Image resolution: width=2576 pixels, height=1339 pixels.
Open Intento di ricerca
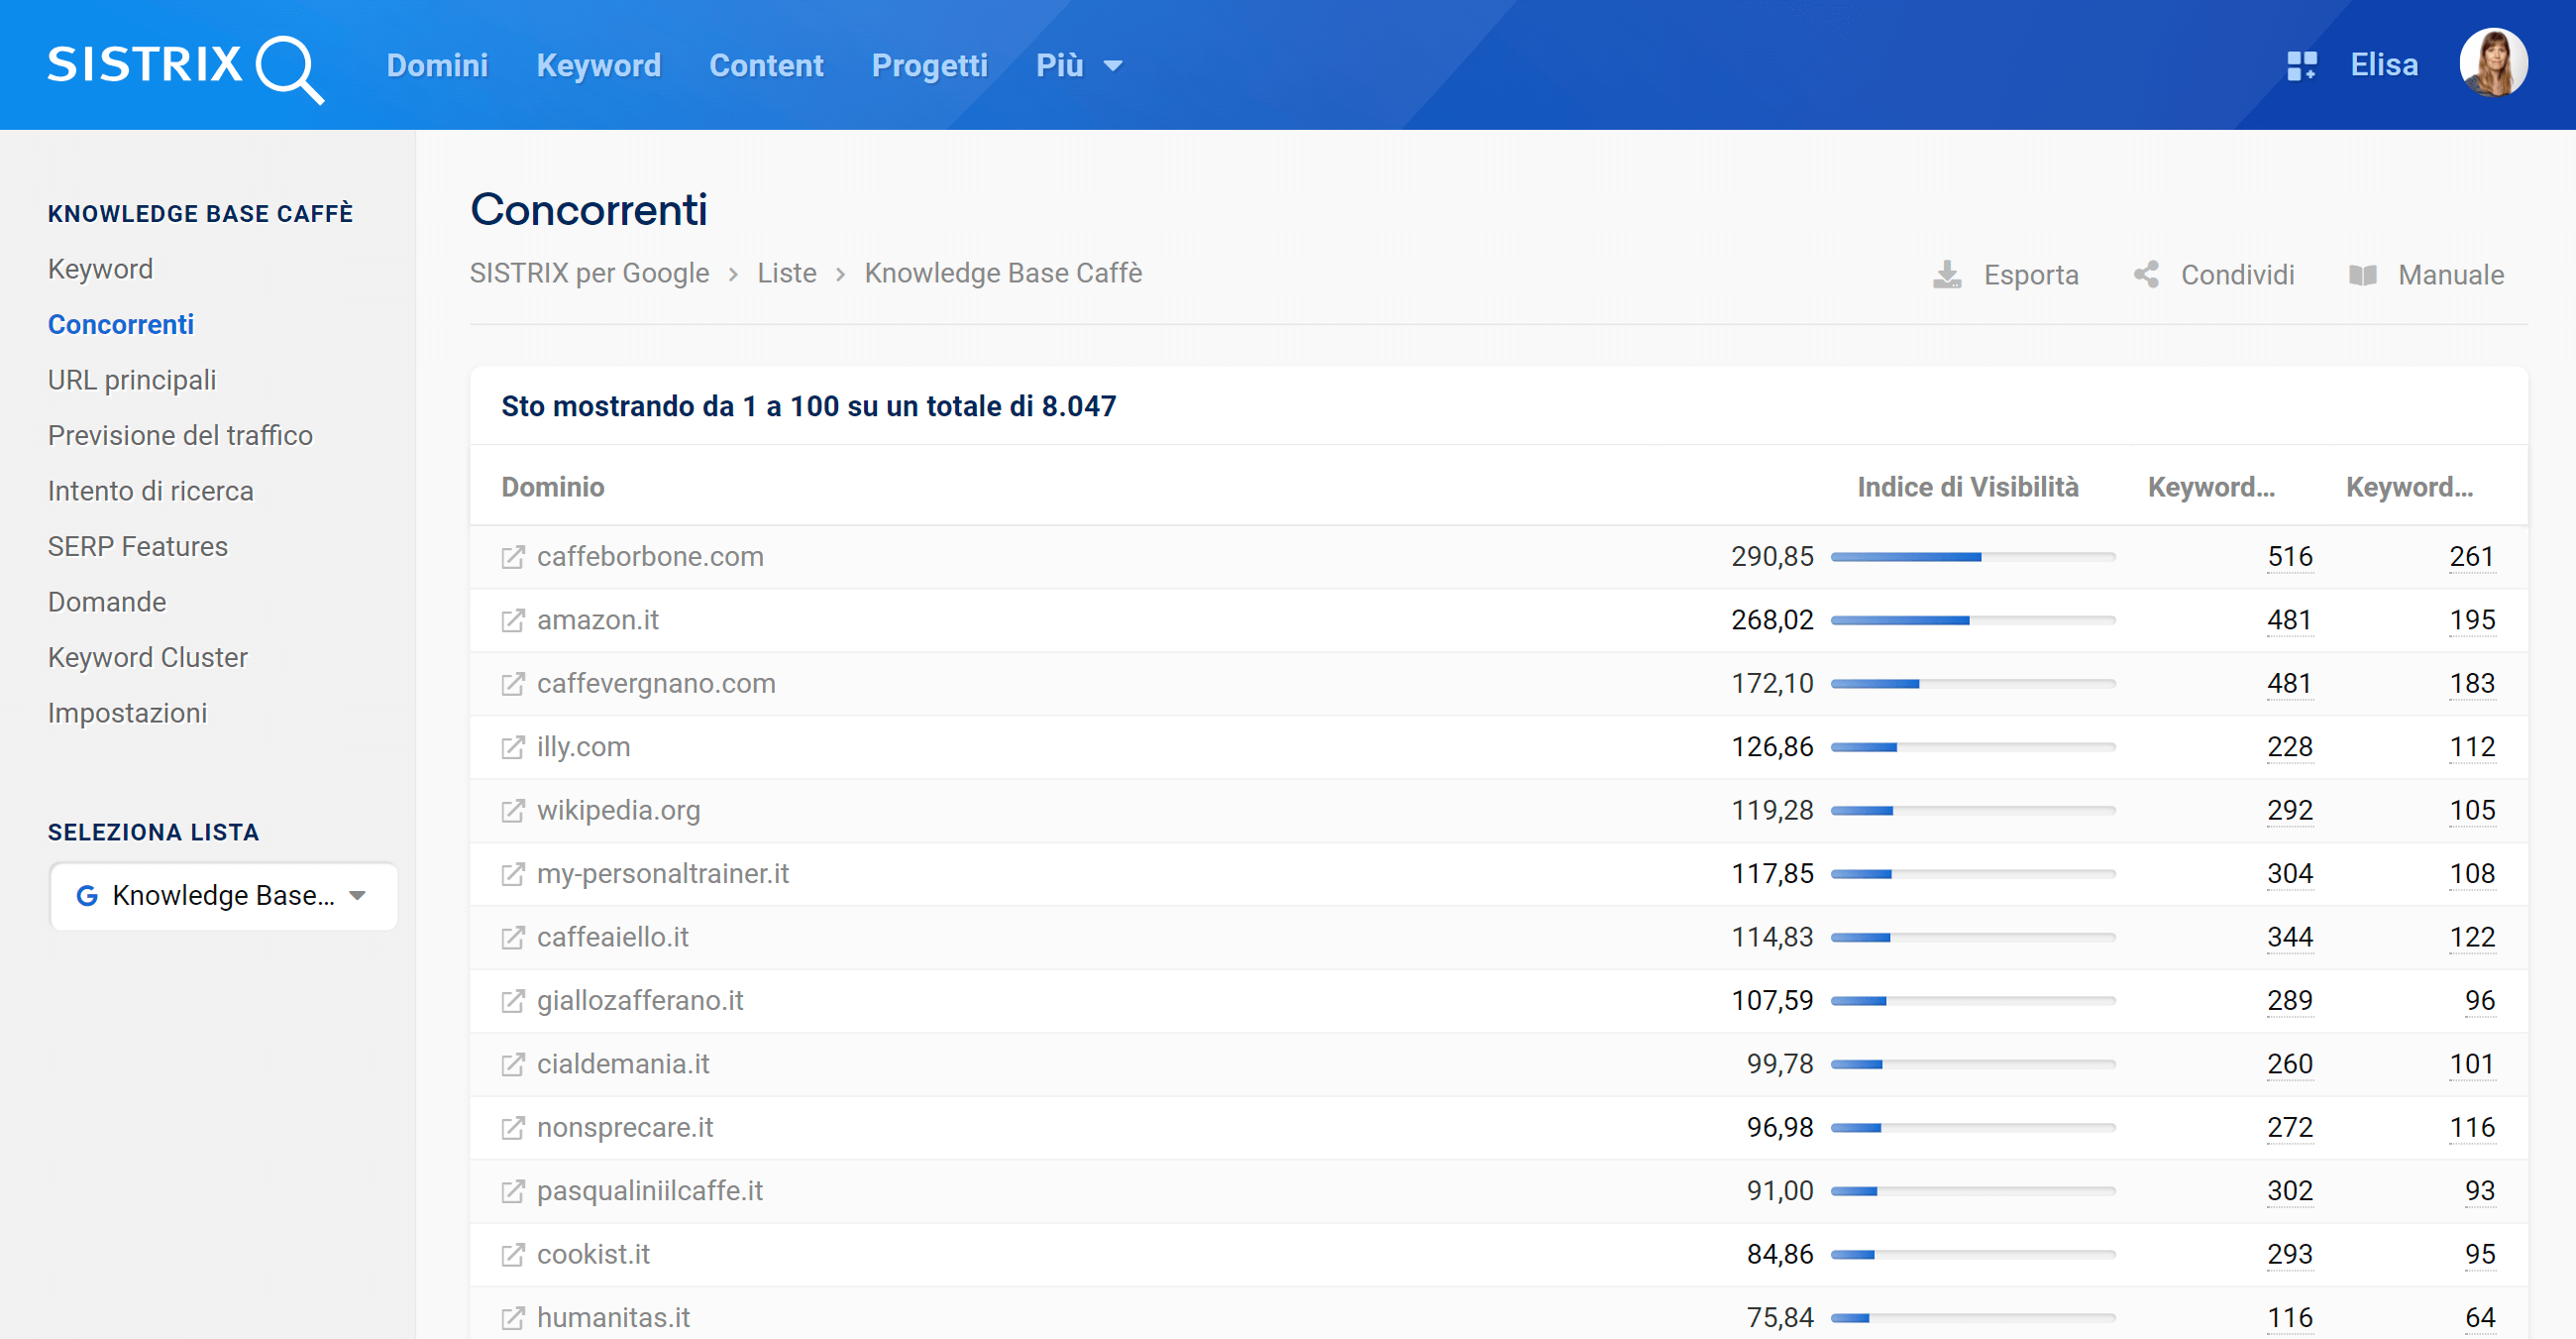tap(151, 491)
